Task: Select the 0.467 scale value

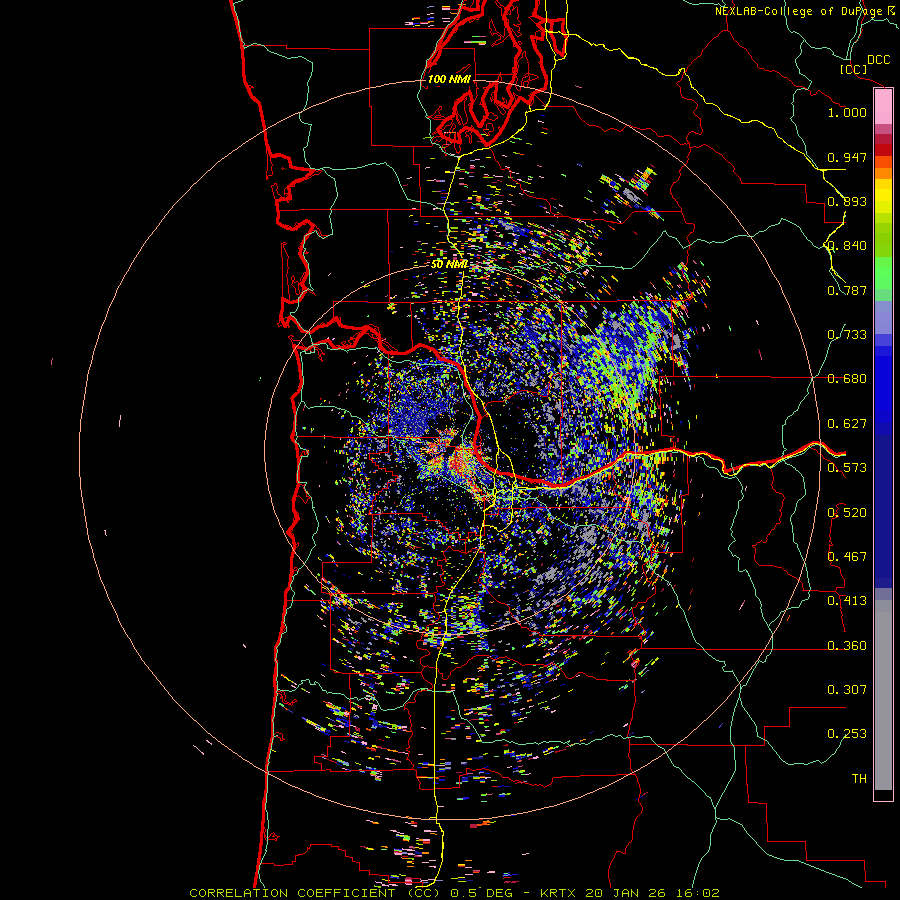Action: (x=847, y=557)
